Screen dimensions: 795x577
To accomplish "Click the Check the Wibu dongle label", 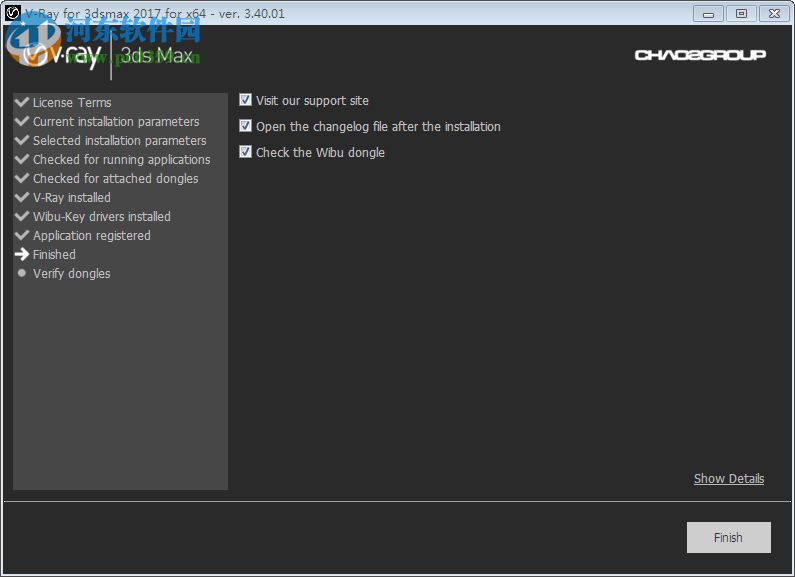I will 320,152.
